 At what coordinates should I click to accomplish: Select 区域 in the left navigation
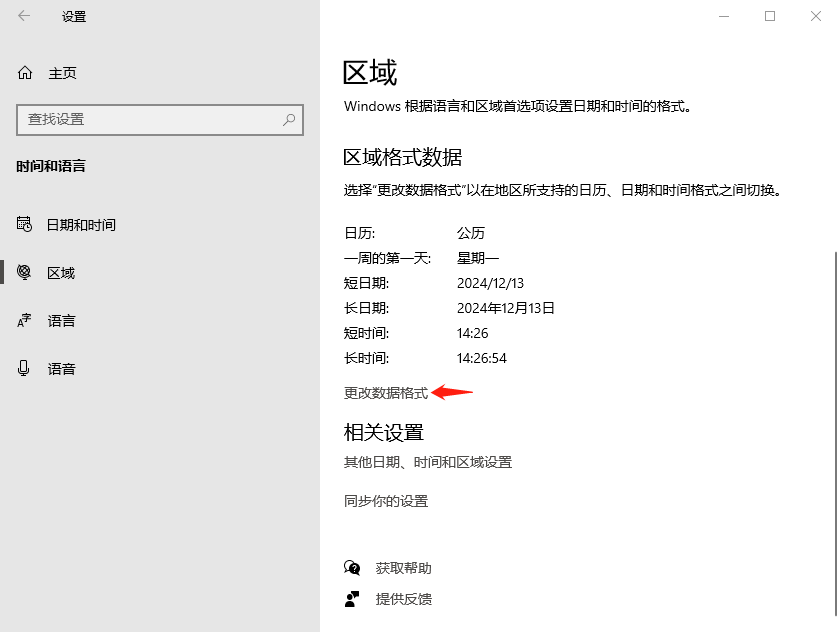pyautogui.click(x=61, y=272)
